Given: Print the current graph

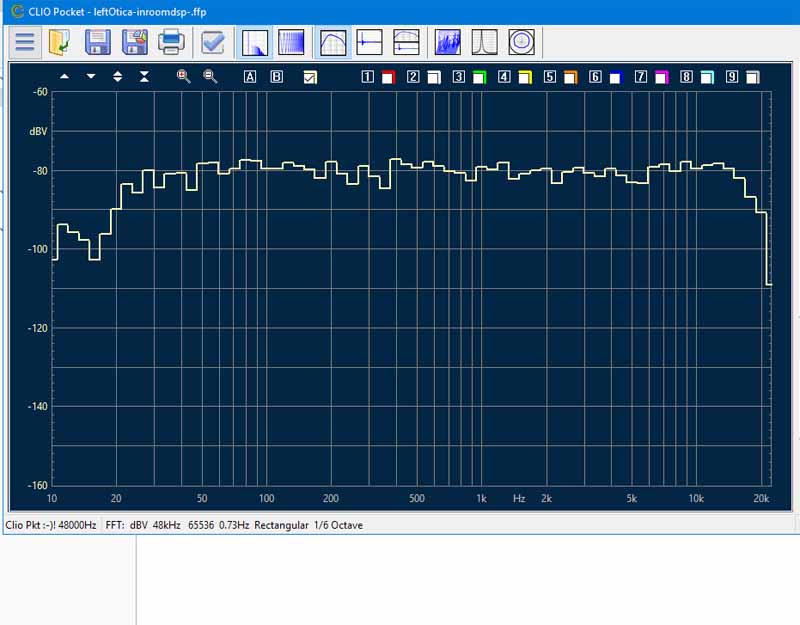Looking at the screenshot, I should pos(171,42).
